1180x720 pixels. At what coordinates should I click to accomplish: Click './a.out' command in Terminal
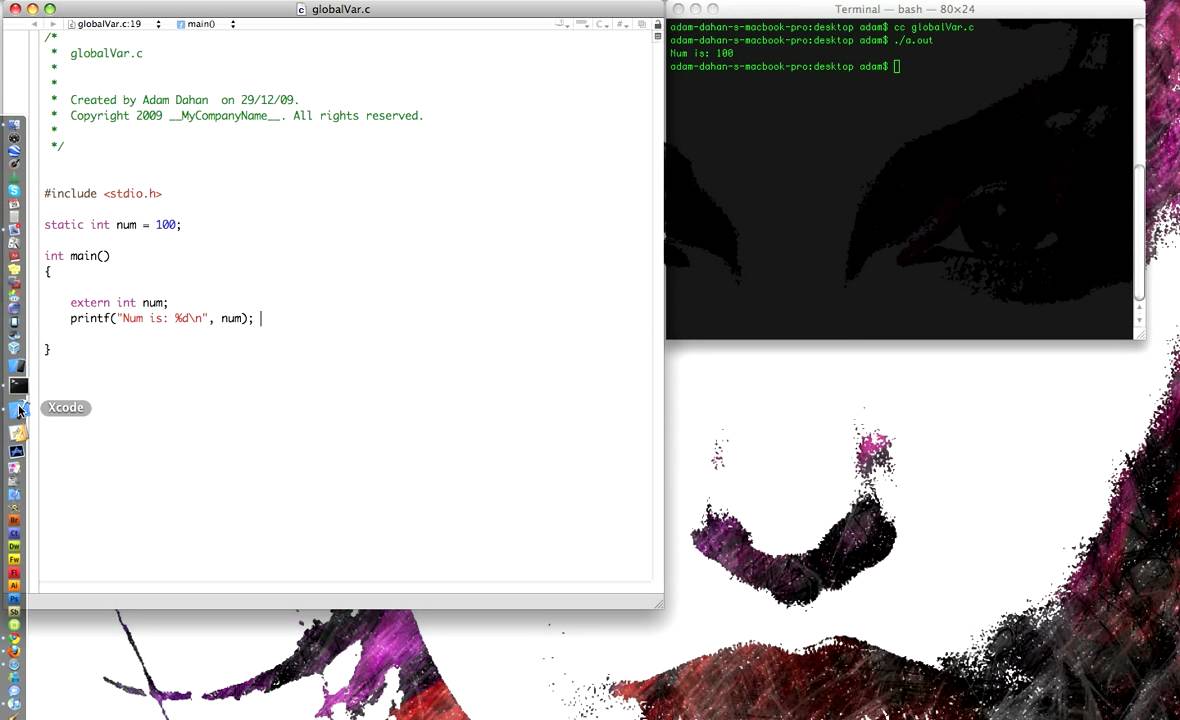(x=914, y=40)
